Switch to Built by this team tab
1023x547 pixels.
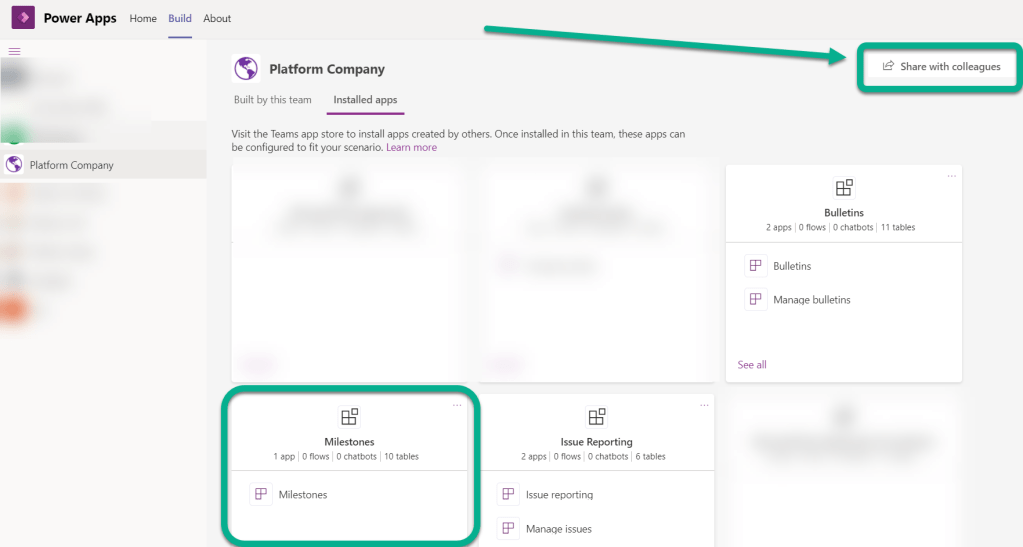(273, 100)
